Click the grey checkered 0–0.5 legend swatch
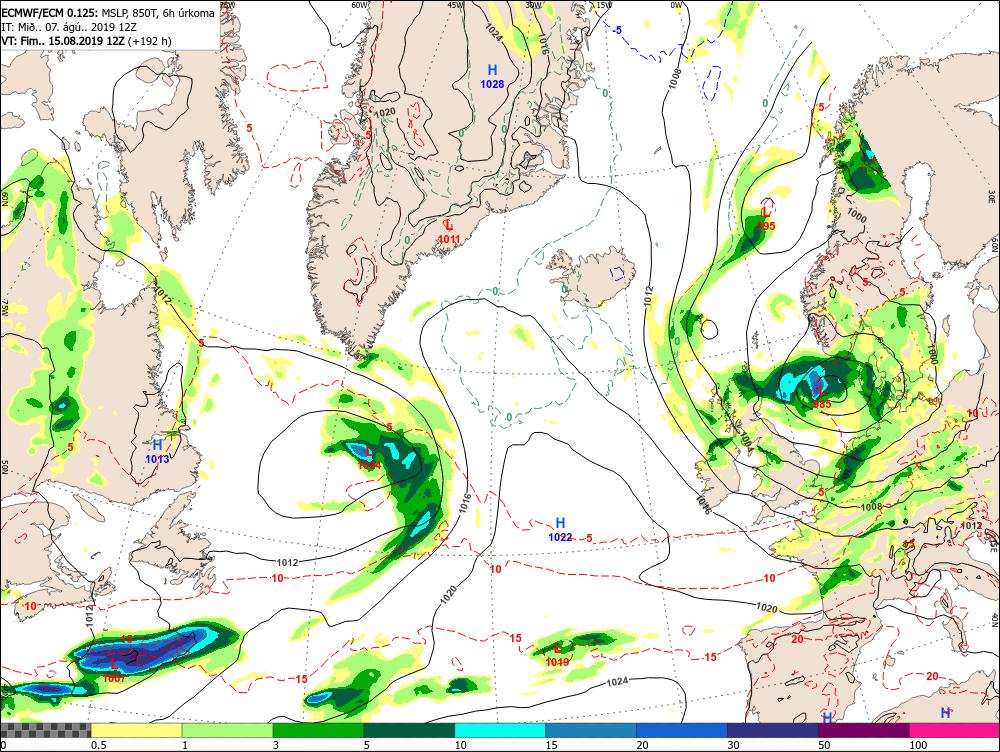Screen dimensions: 1000x752 coord(46,730)
